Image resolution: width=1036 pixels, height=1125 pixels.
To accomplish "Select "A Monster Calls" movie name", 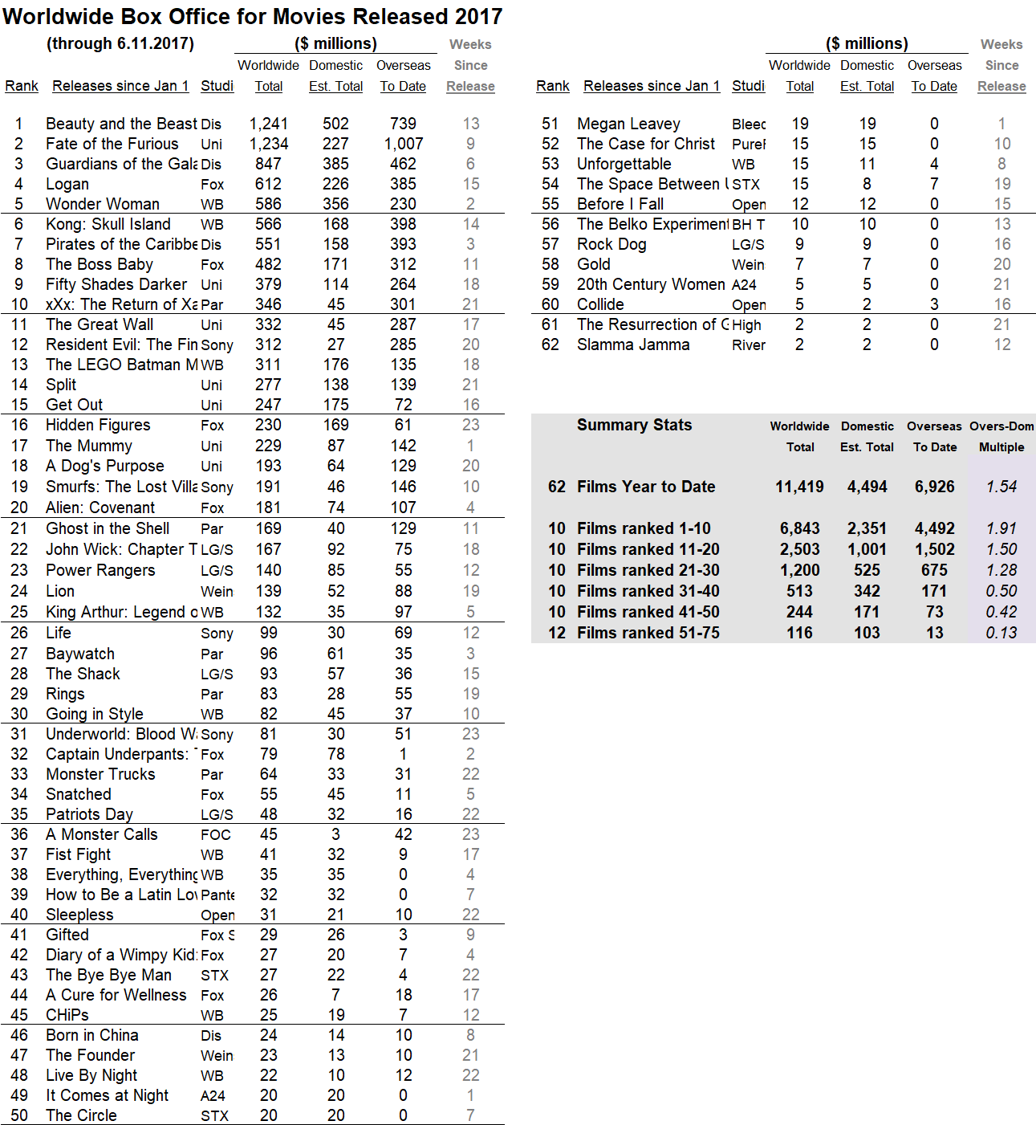I will (102, 834).
